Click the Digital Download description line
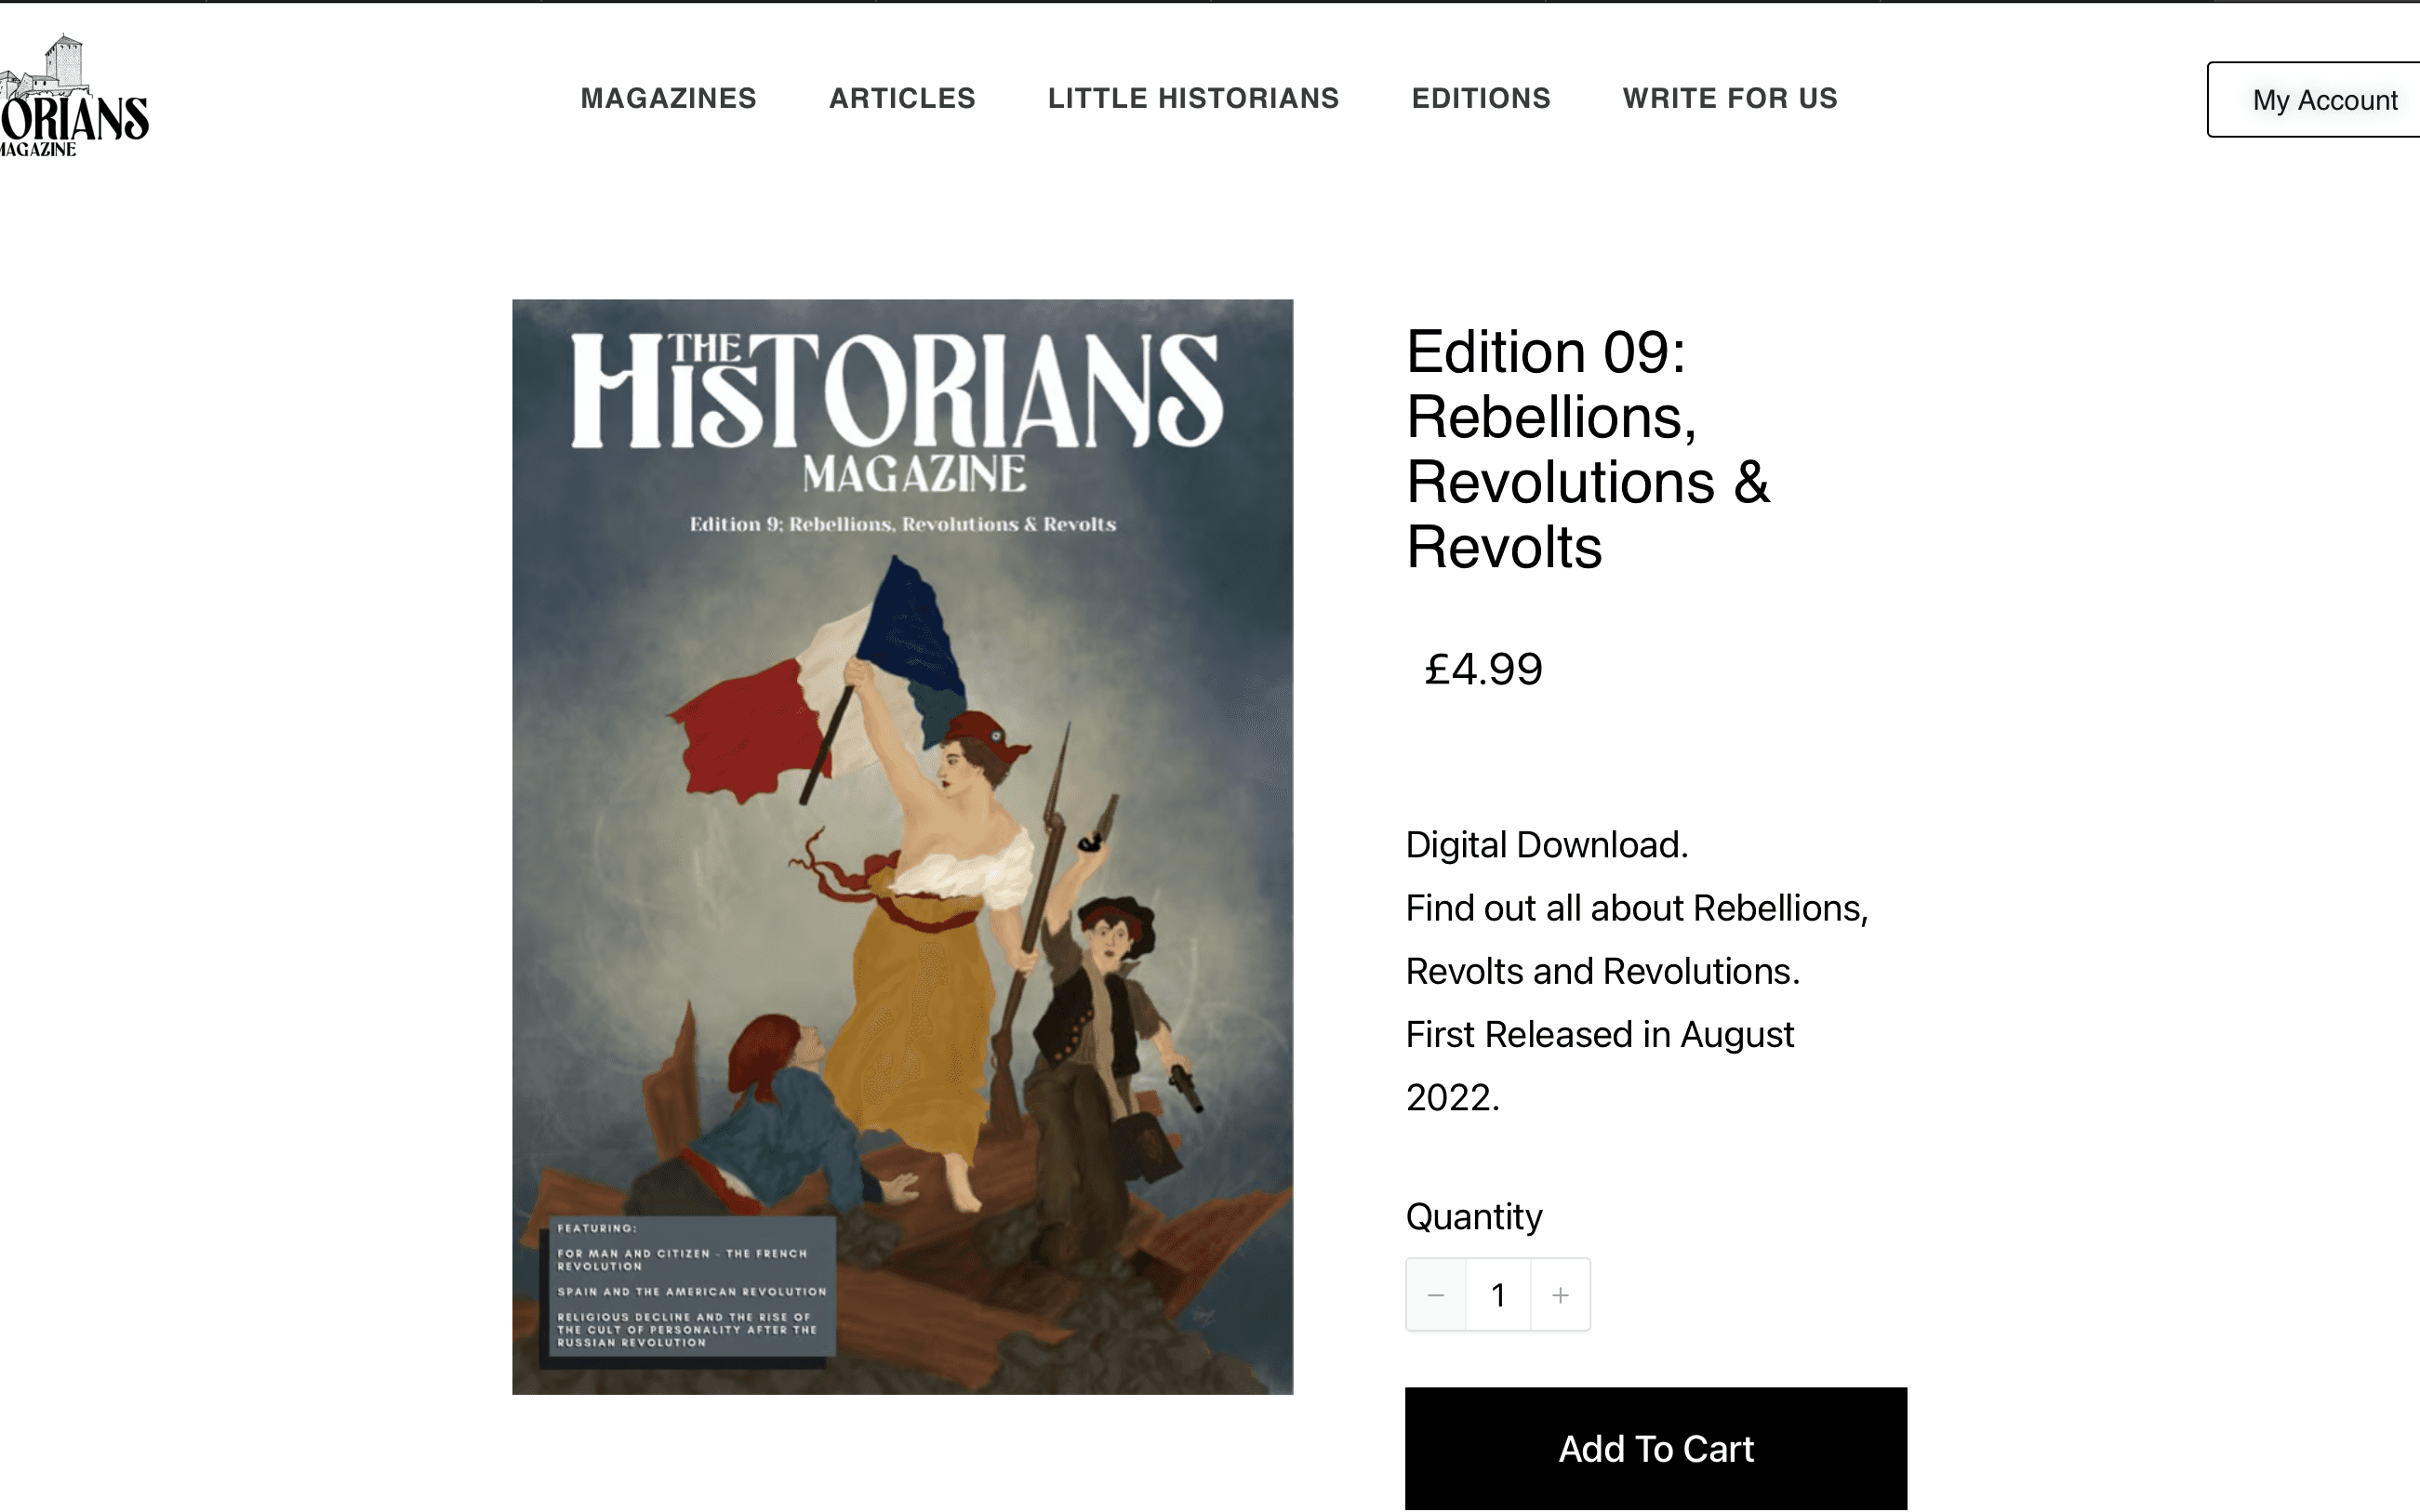Screen dimensions: 2420x1512 (1547, 845)
